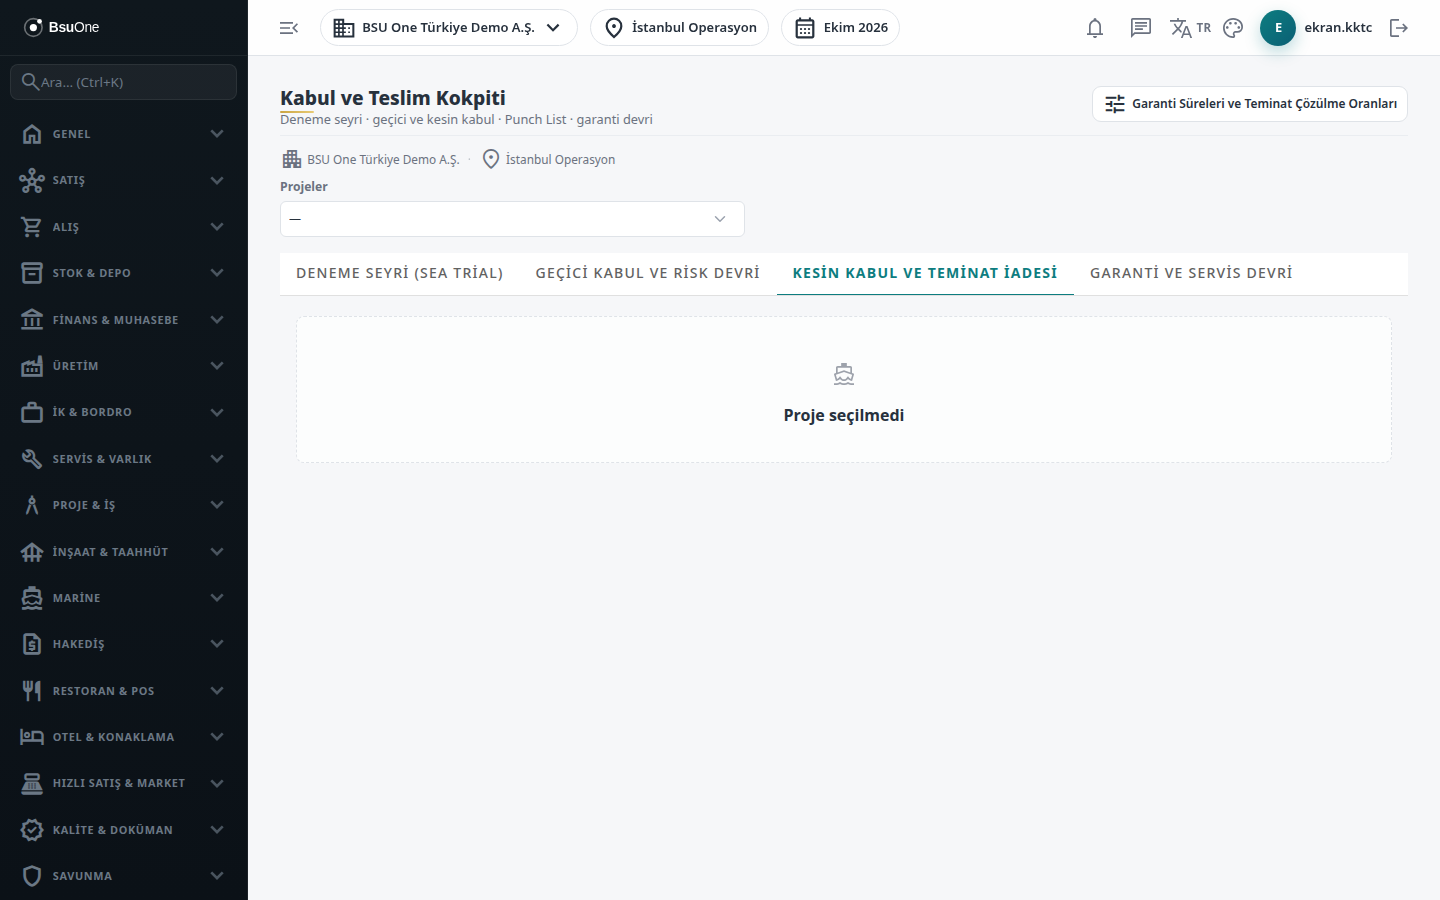Click the ÜRETİM factory icon
Screen dimensions: 1440x900
[x=32, y=366]
